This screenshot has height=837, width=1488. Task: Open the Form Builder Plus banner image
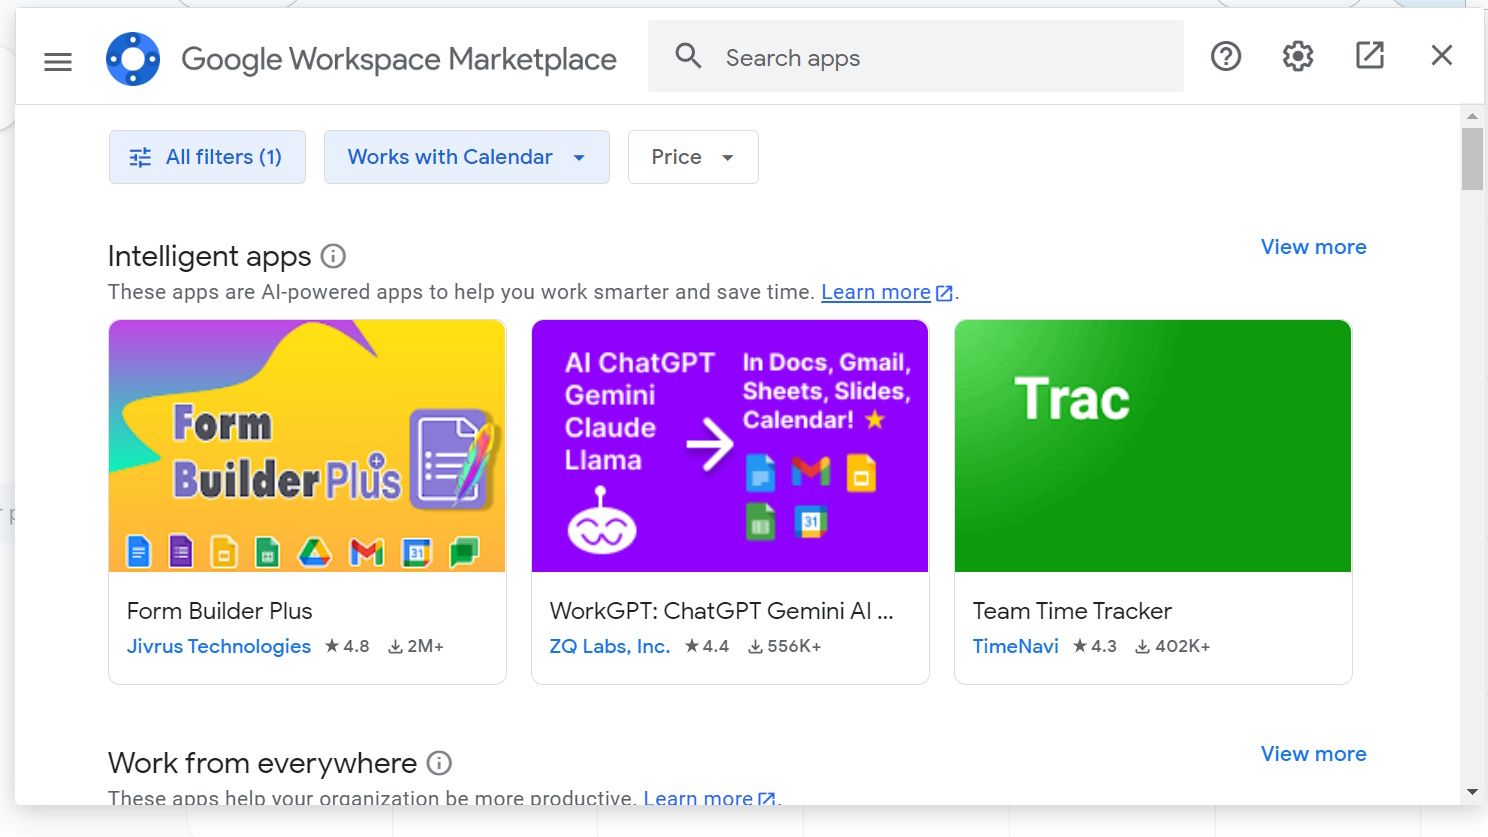click(x=307, y=446)
